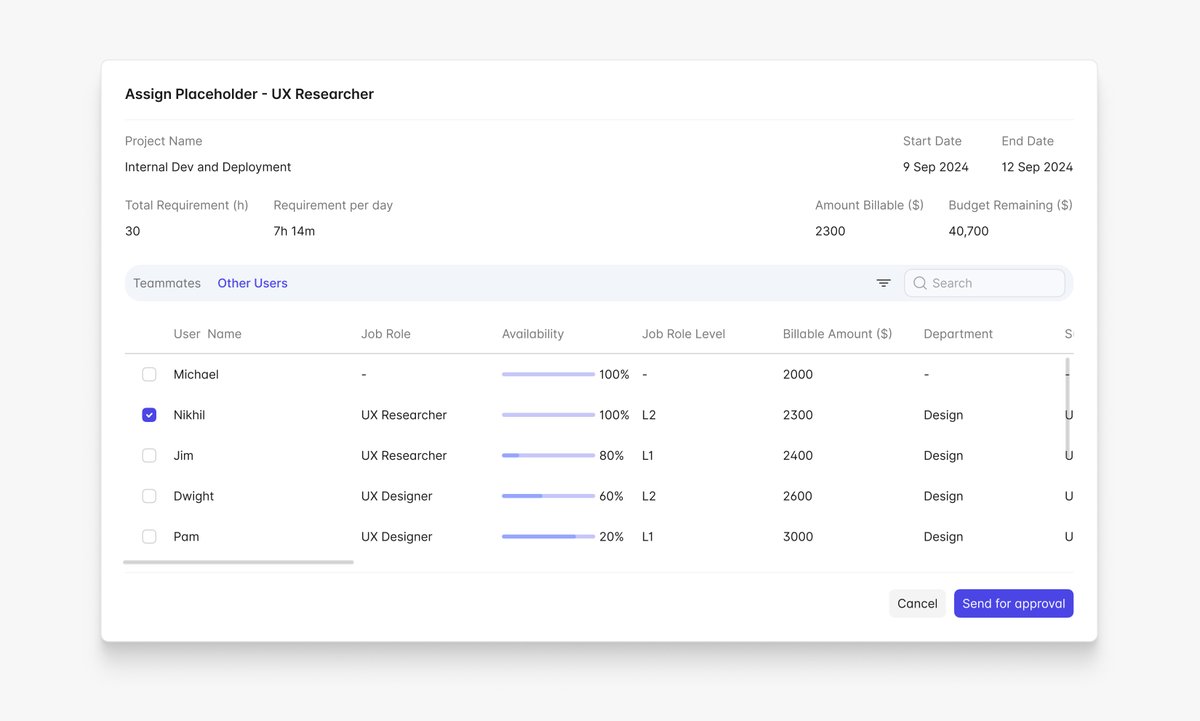This screenshot has height=721, width=1200.
Task: Focus the Search input field
Action: click(984, 283)
